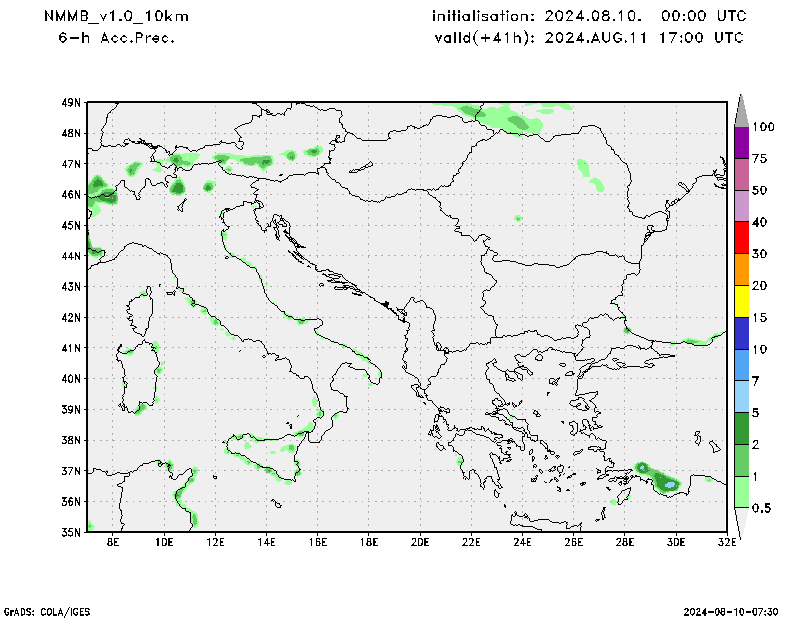Viewport: 800px width, 618px height.
Task: Click the 49N latitude axis label
Action: point(71,102)
